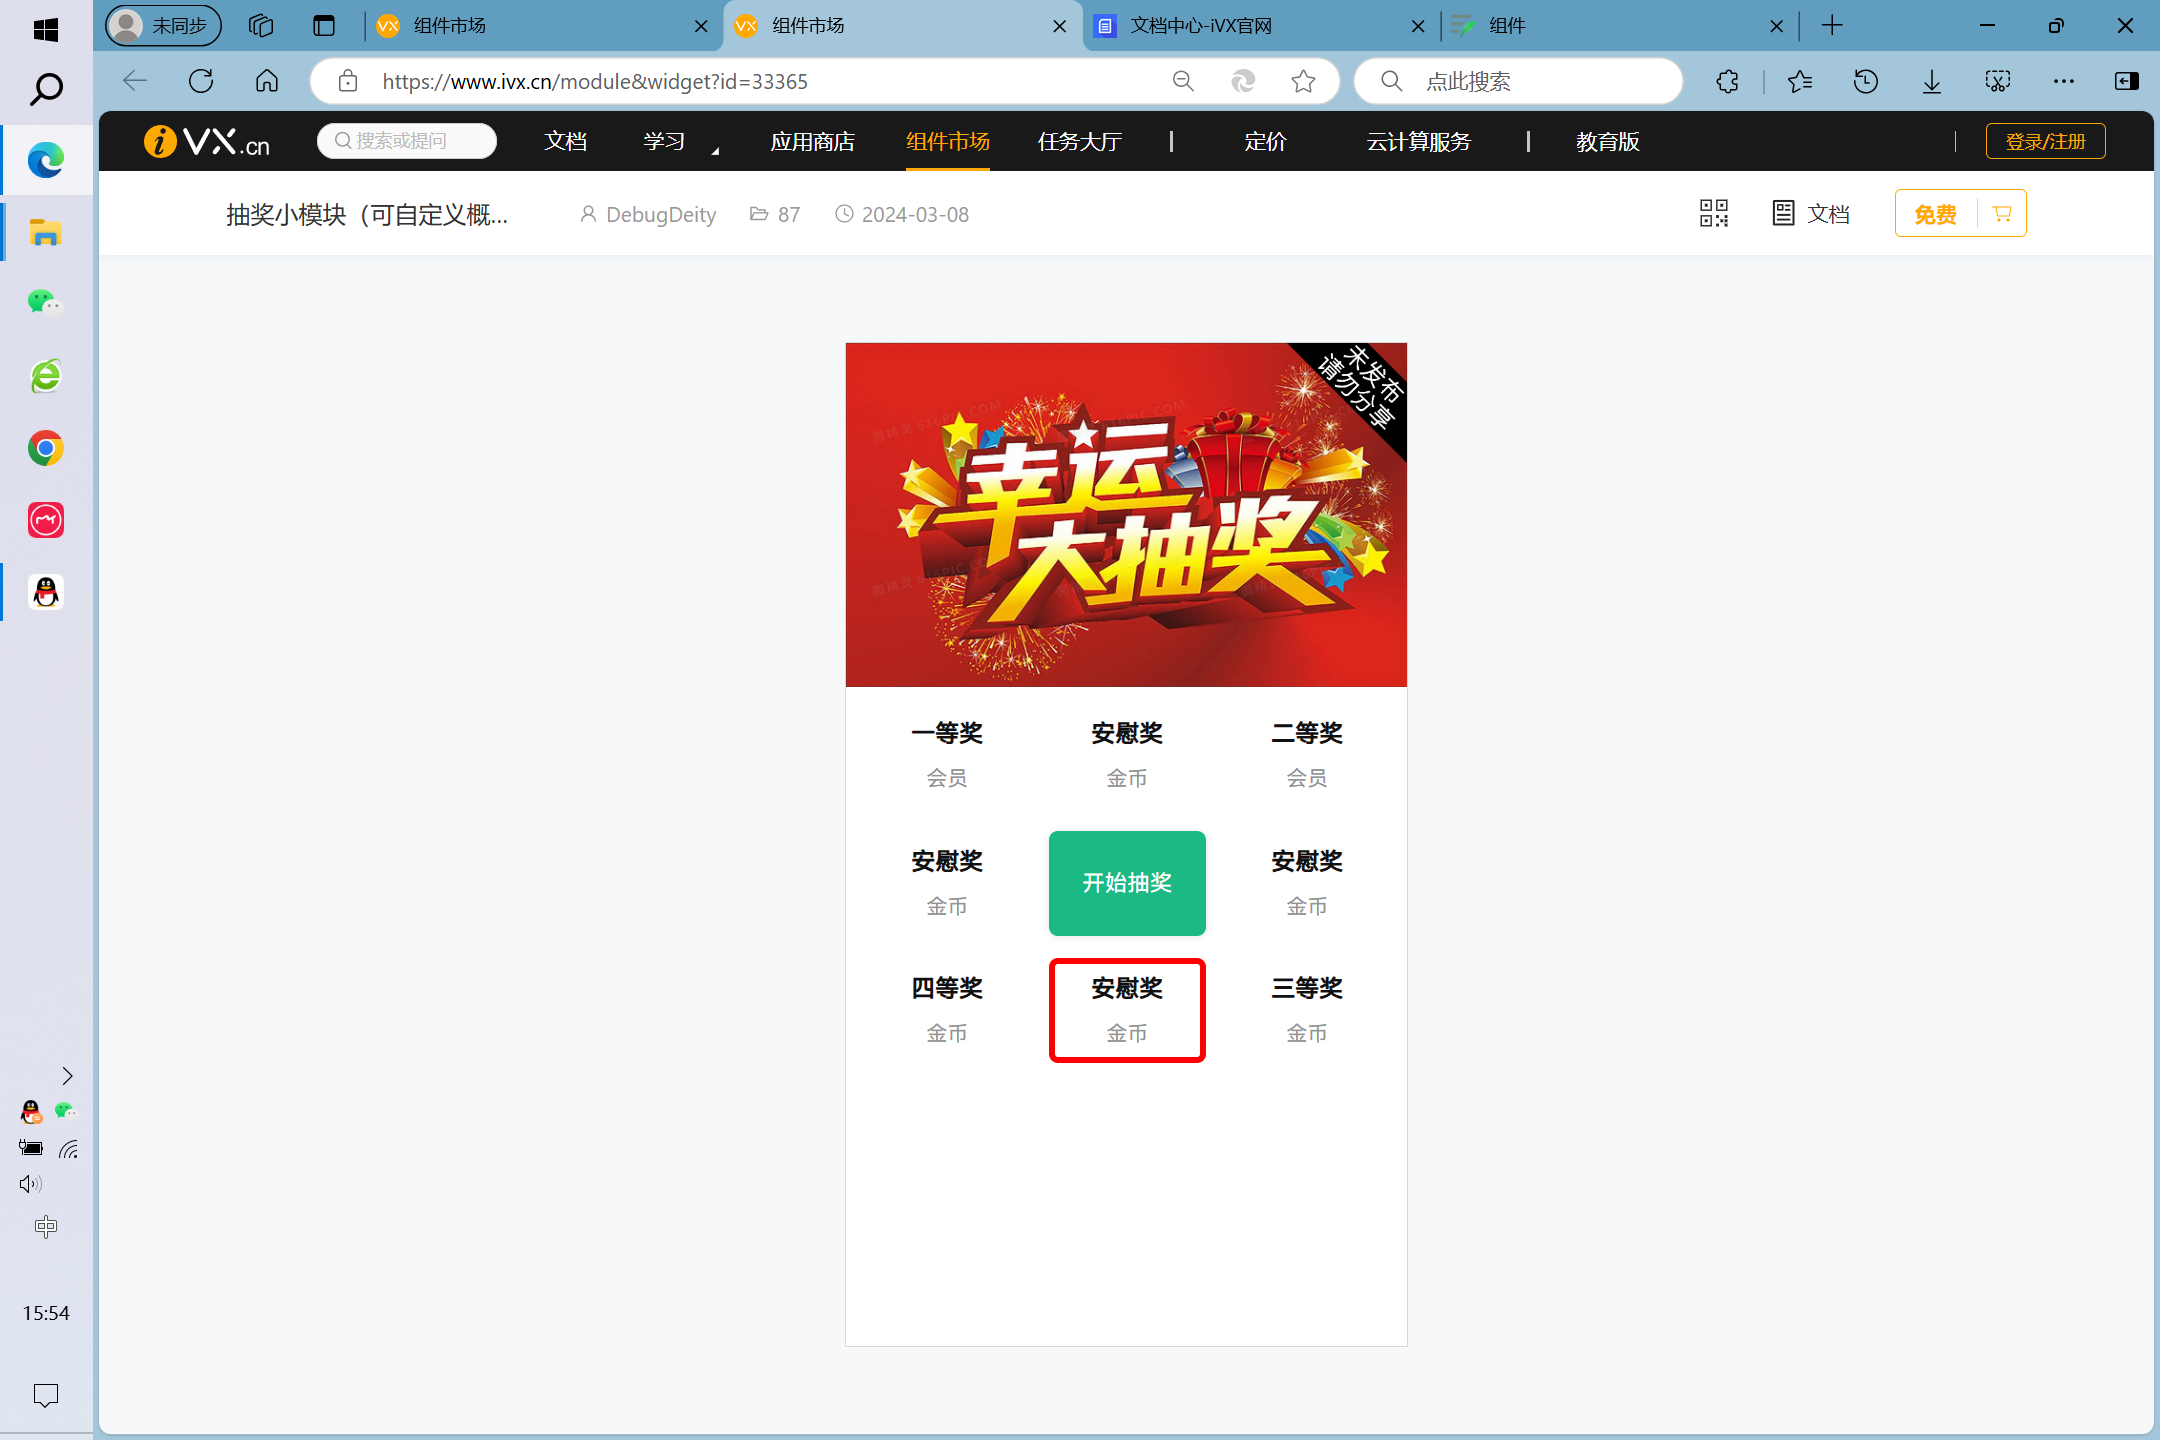Open Chrome from the taskbar

(x=45, y=448)
